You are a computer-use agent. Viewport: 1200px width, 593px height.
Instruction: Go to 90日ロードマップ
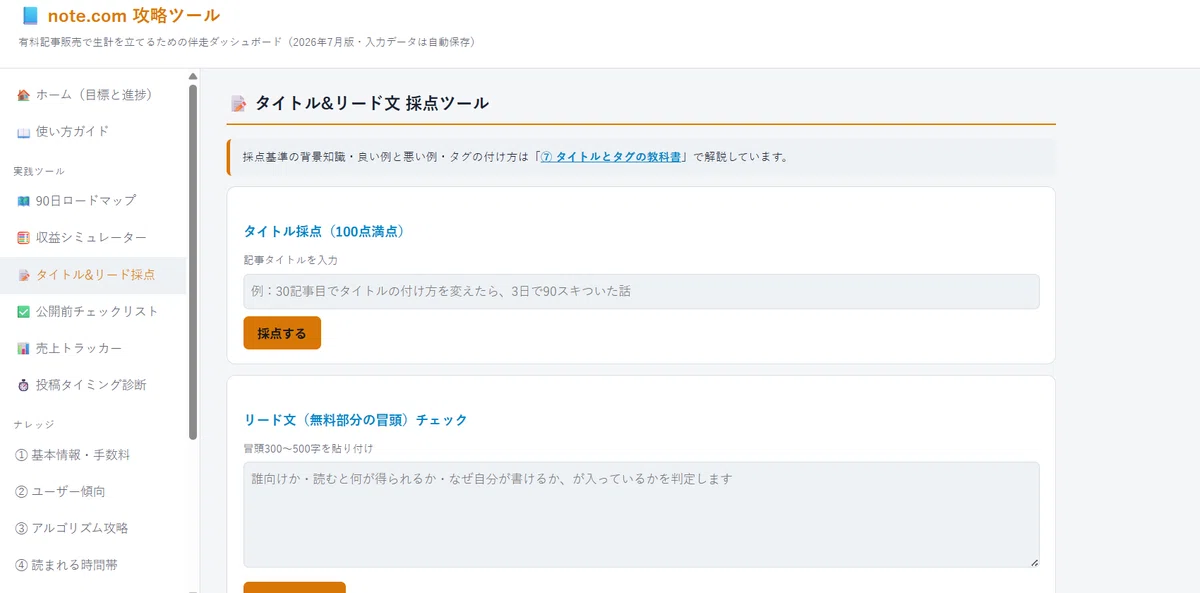[x=93, y=201]
